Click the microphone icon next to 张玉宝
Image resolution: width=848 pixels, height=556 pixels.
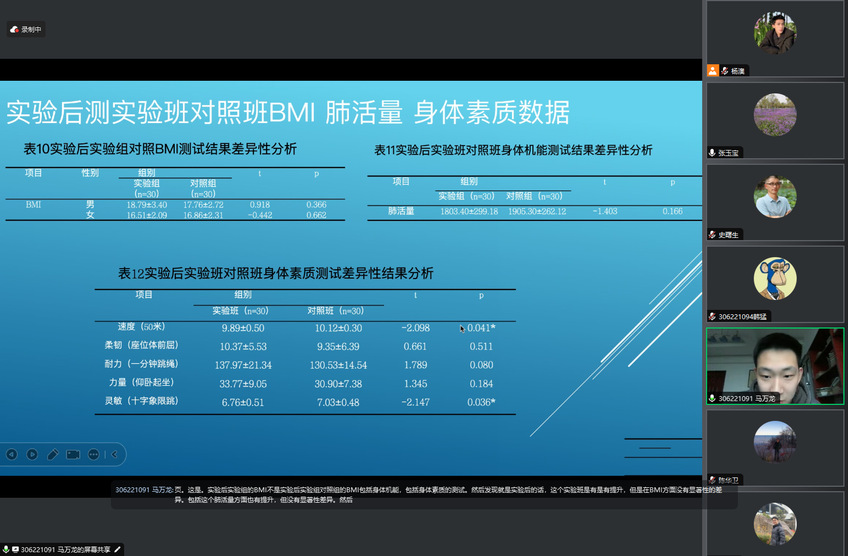712,153
